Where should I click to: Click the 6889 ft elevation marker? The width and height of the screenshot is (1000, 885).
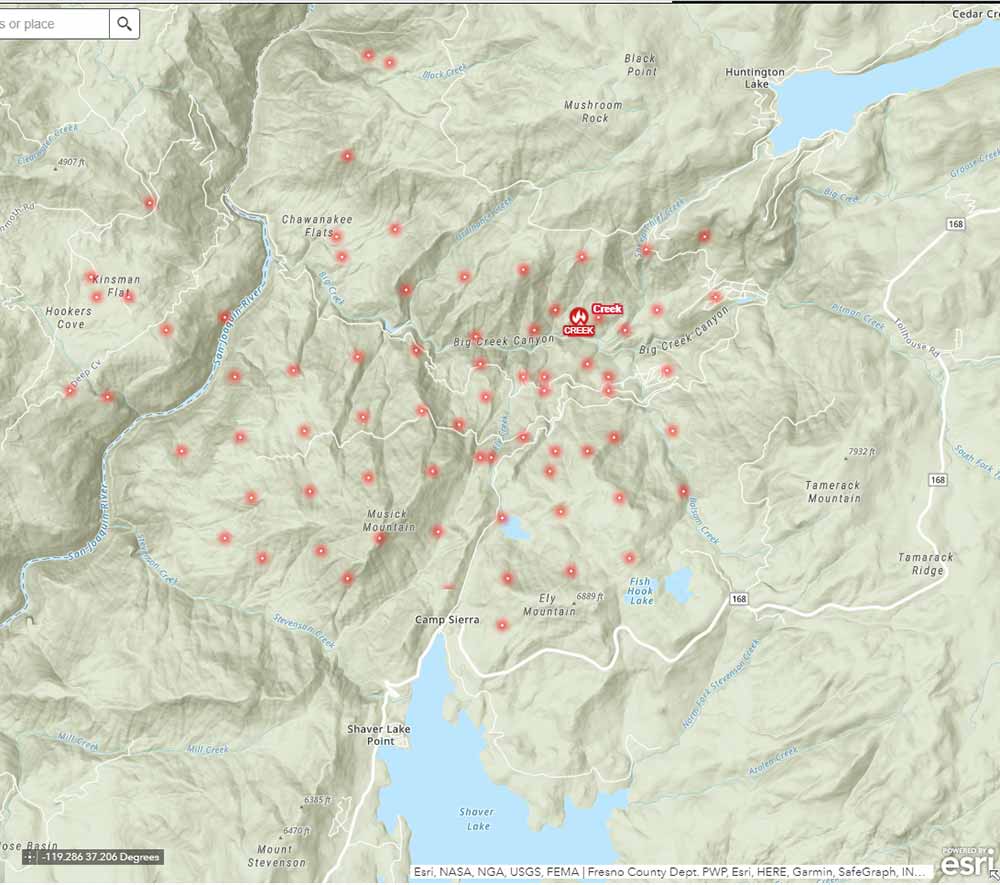coord(589,597)
